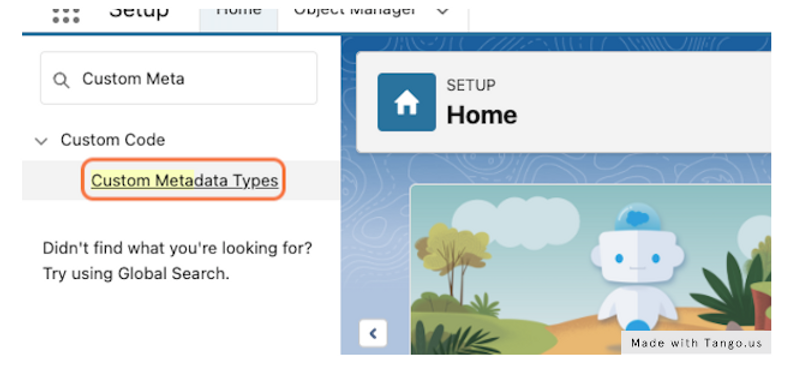Click "Didn't find what you're looking for?" text
Image resolution: width=790 pixels, height=369 pixels.
pyautogui.click(x=177, y=249)
